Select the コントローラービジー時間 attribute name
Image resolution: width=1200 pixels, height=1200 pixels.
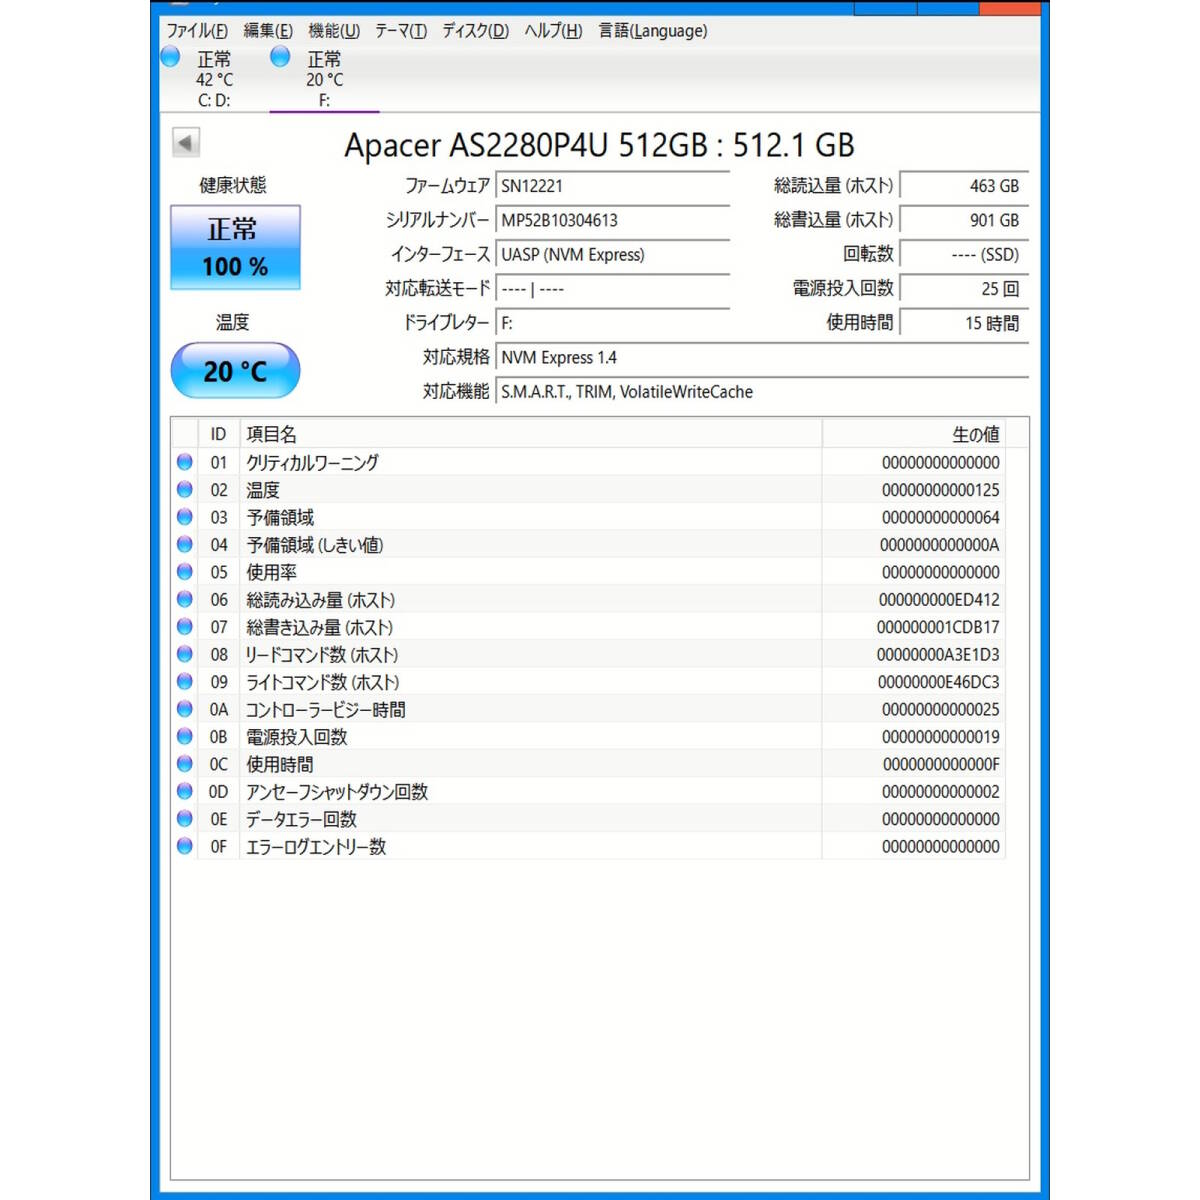[x=326, y=709]
